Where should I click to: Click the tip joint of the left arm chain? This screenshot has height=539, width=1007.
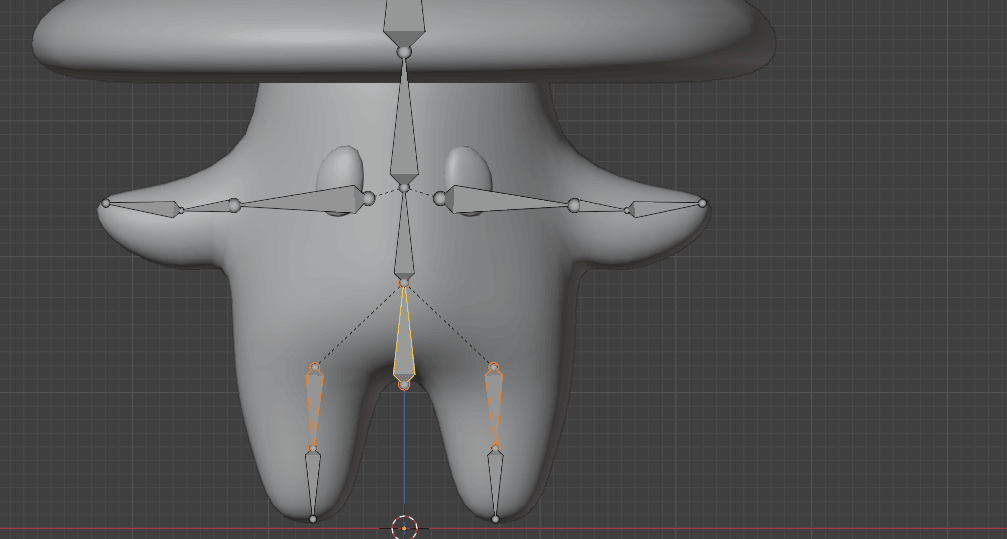coord(105,204)
